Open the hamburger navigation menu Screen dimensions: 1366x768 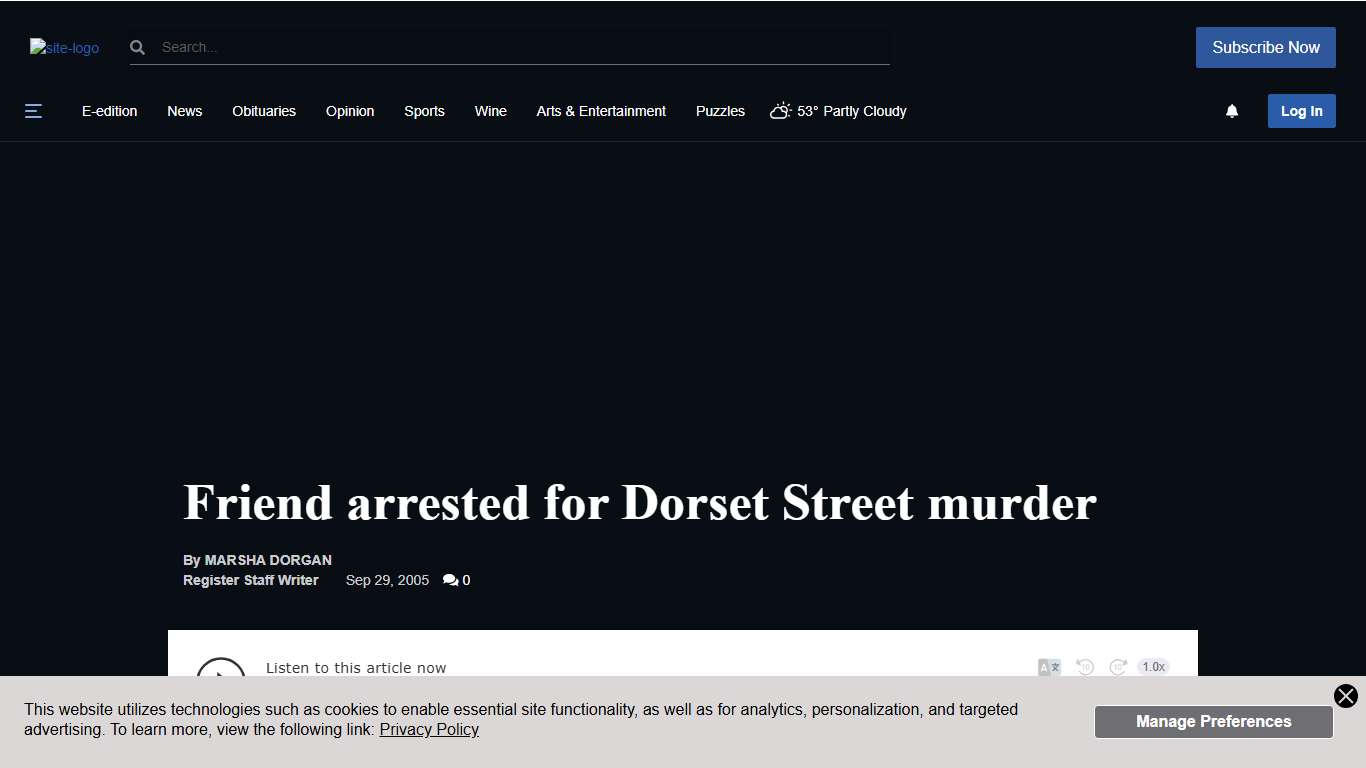tap(33, 111)
